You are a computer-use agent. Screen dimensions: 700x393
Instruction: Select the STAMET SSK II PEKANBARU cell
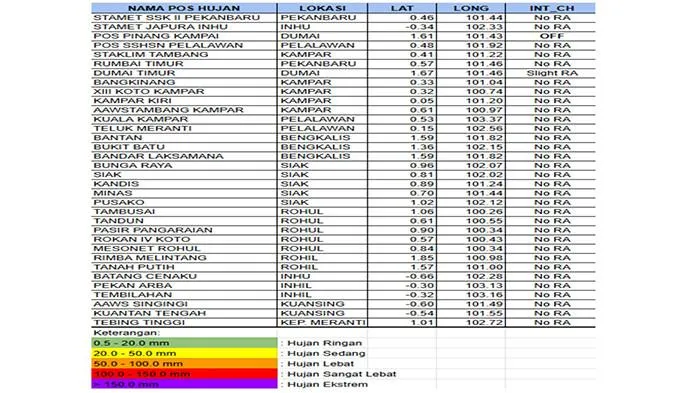[184, 18]
